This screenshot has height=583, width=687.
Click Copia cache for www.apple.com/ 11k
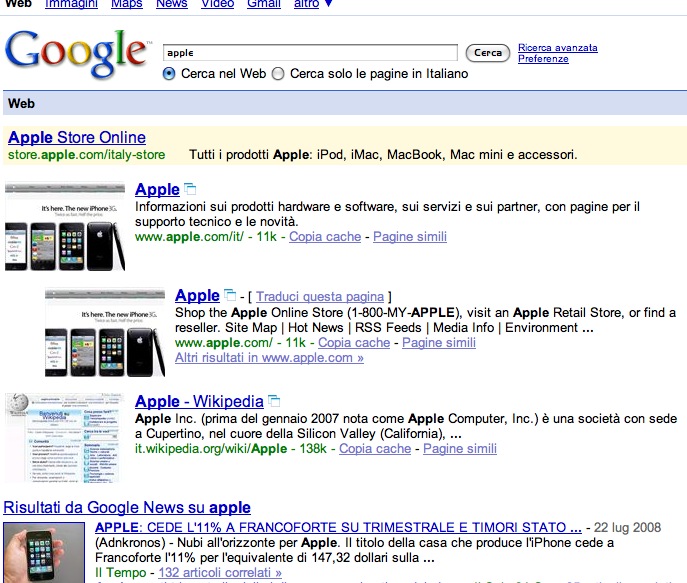(x=354, y=343)
